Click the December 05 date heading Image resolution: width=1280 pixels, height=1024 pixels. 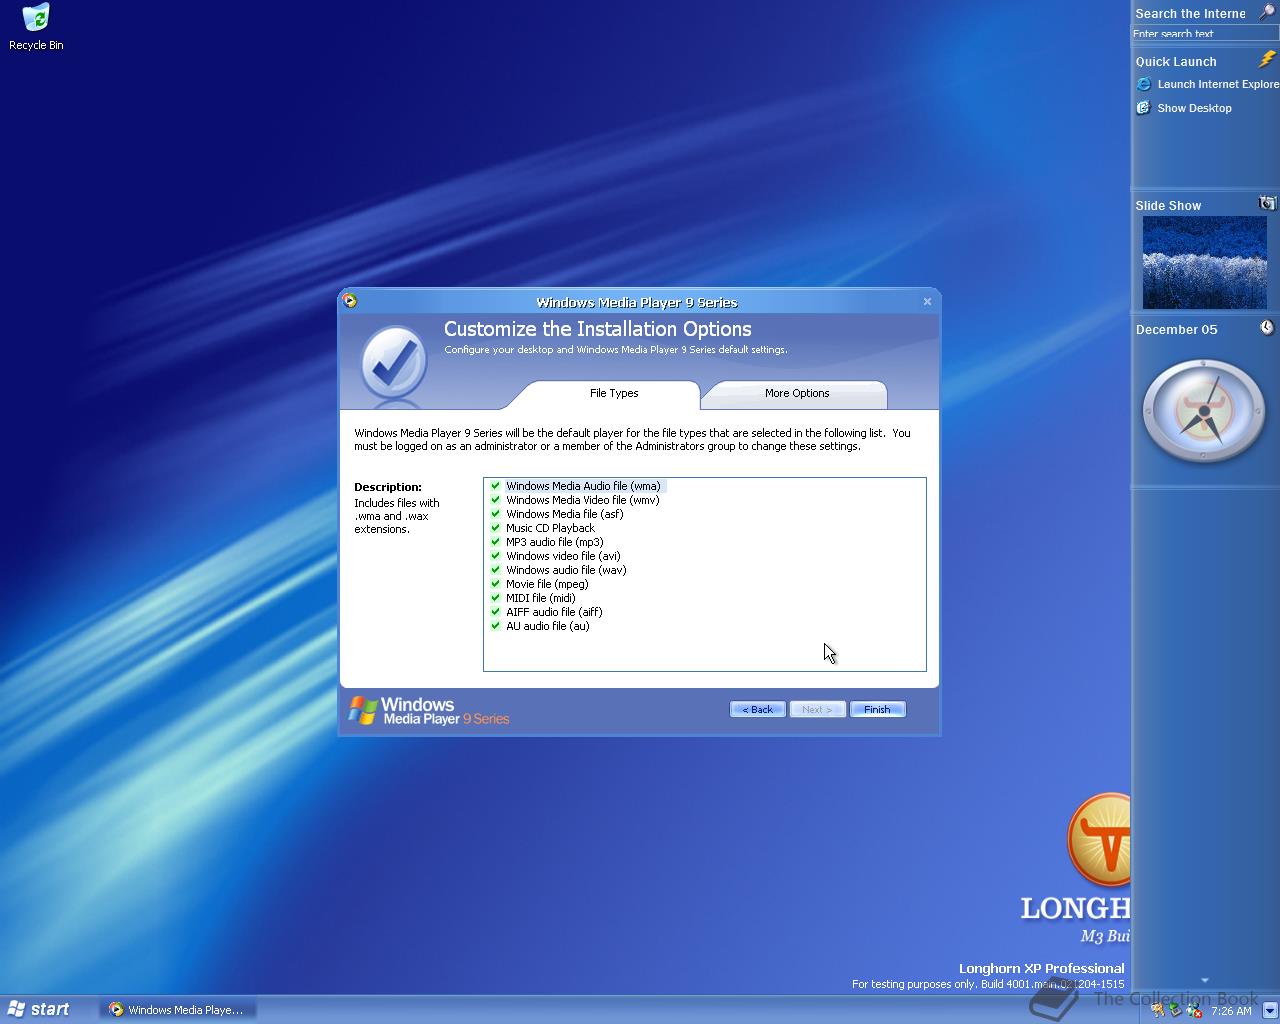(1176, 329)
